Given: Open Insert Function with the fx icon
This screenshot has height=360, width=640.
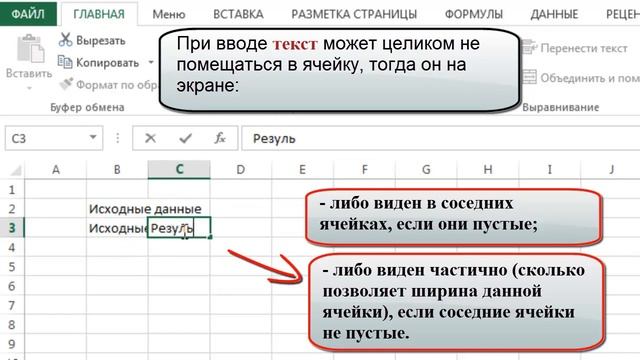Looking at the screenshot, I should tap(220, 138).
